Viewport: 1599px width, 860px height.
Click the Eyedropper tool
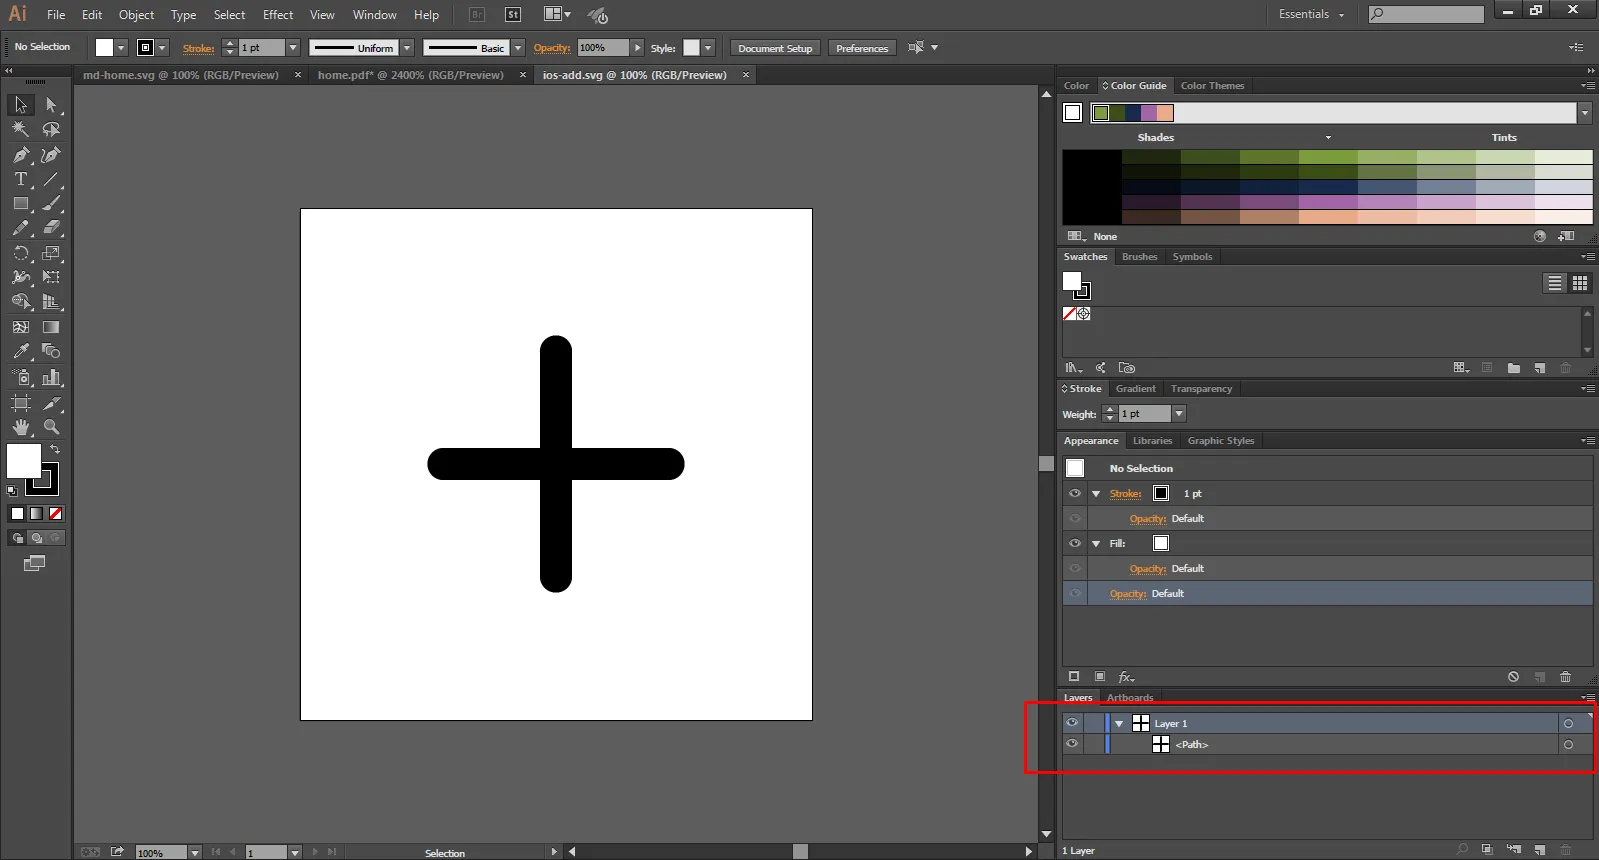20,351
